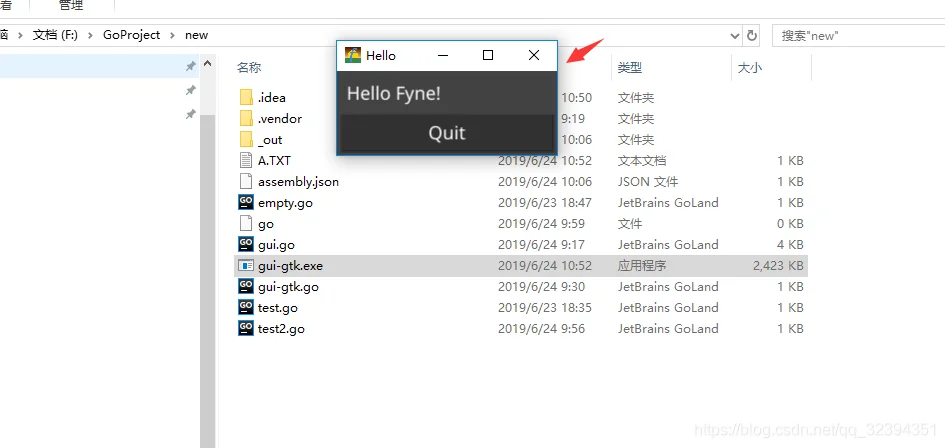Navigate to GoProject in the breadcrumb

click(131, 35)
